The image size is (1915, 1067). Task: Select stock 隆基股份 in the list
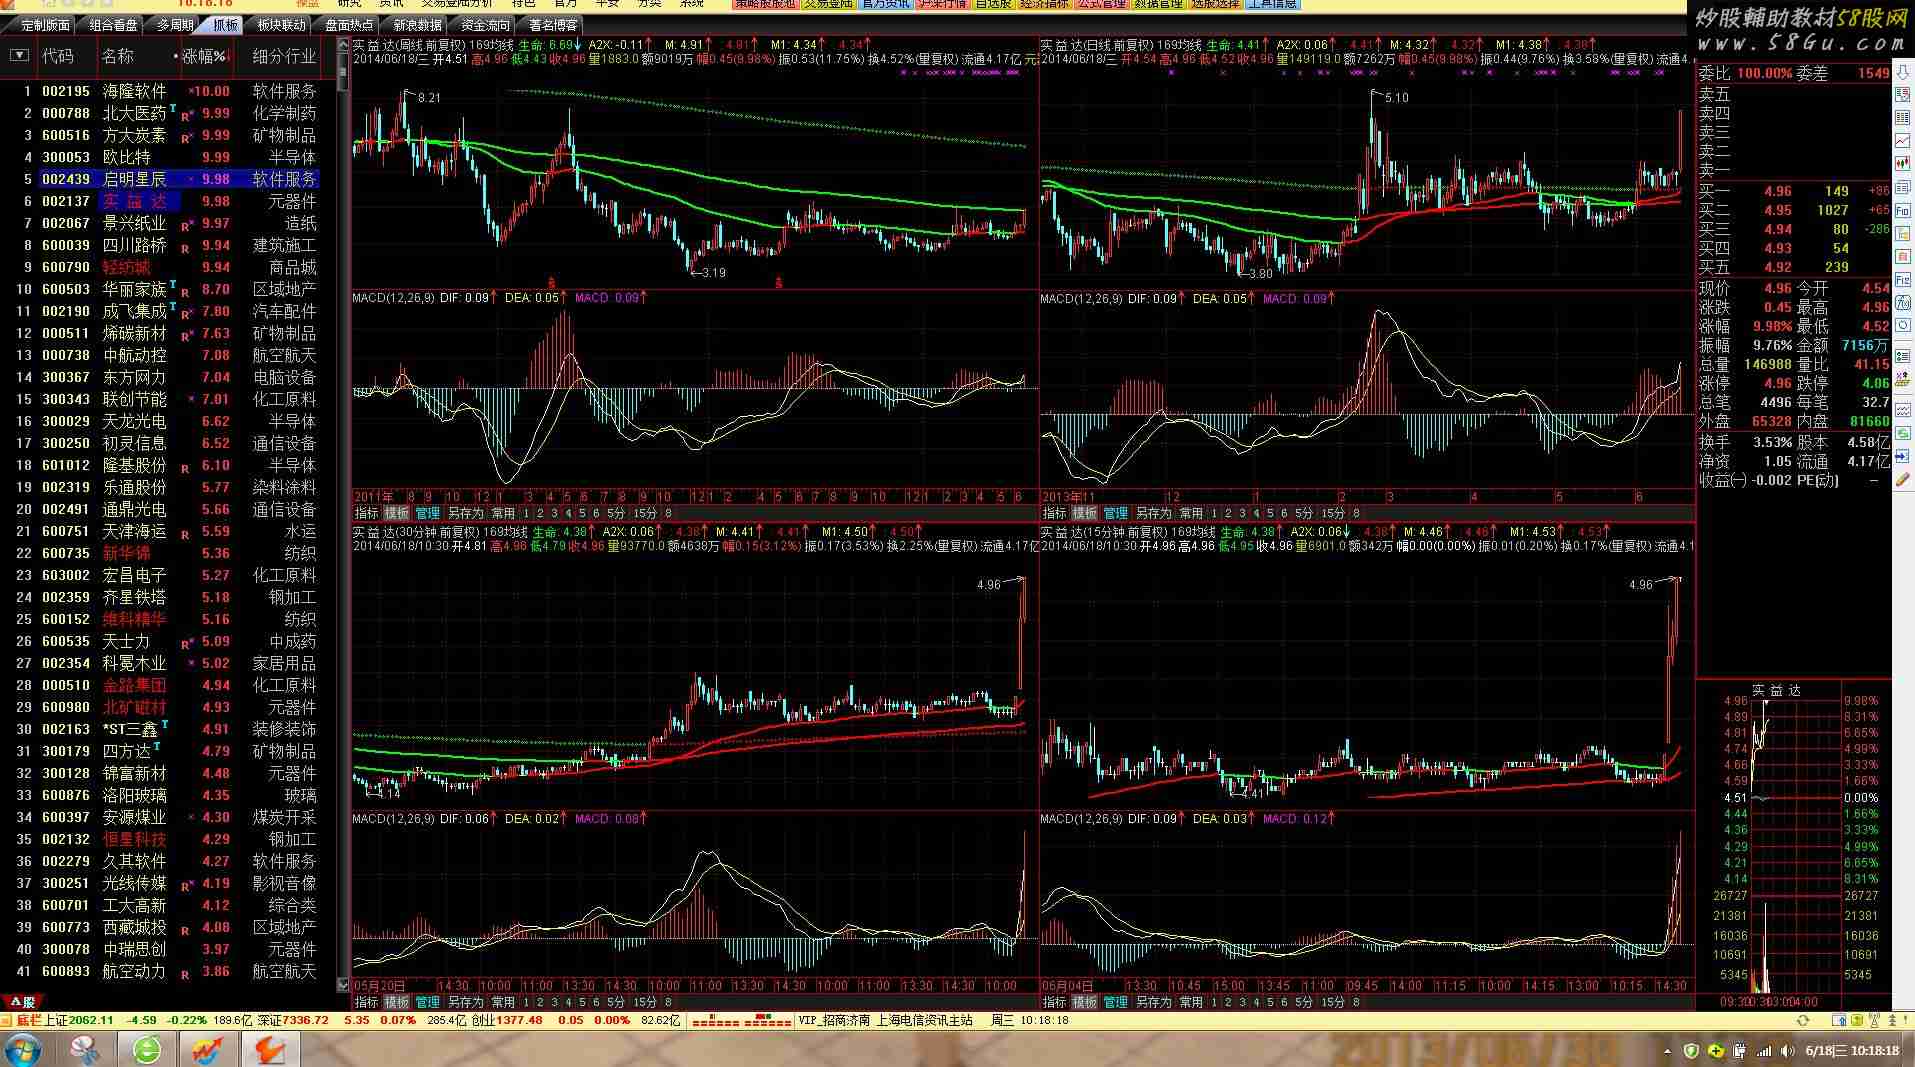pyautogui.click(x=134, y=465)
